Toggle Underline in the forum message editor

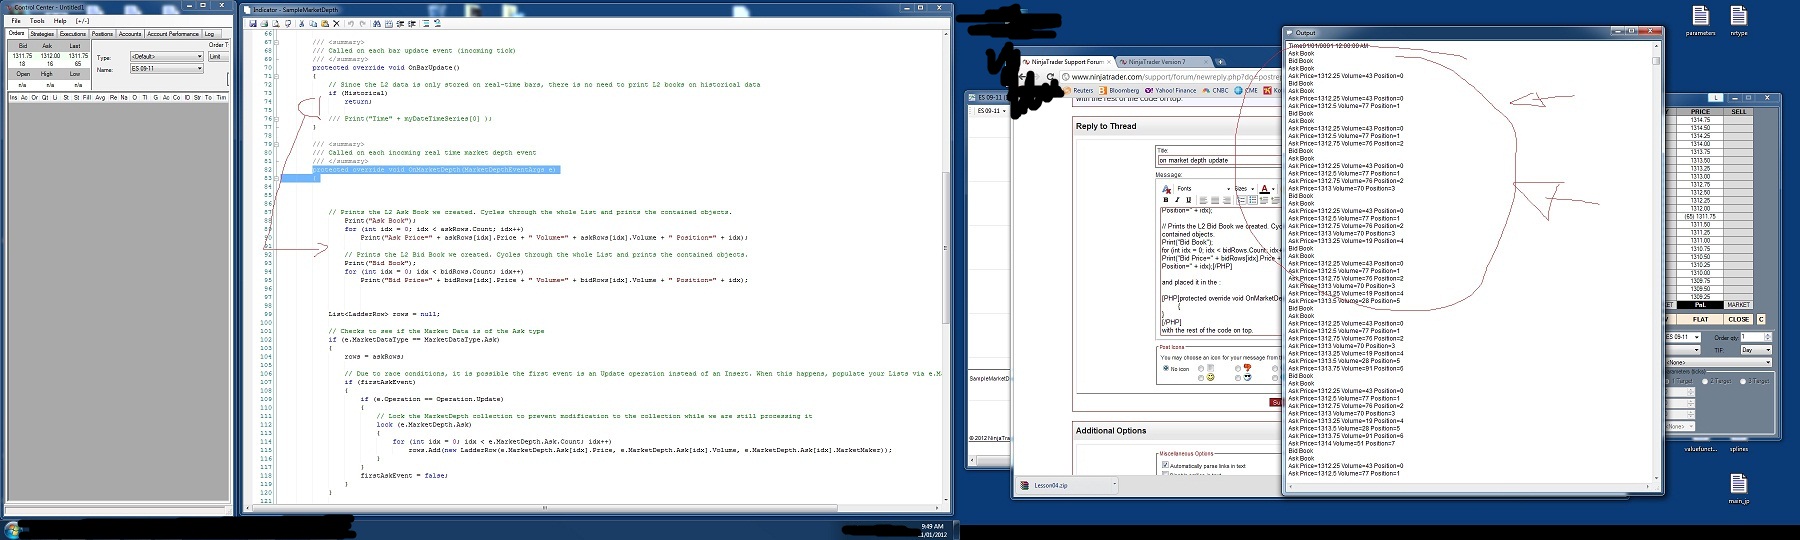click(x=1187, y=200)
